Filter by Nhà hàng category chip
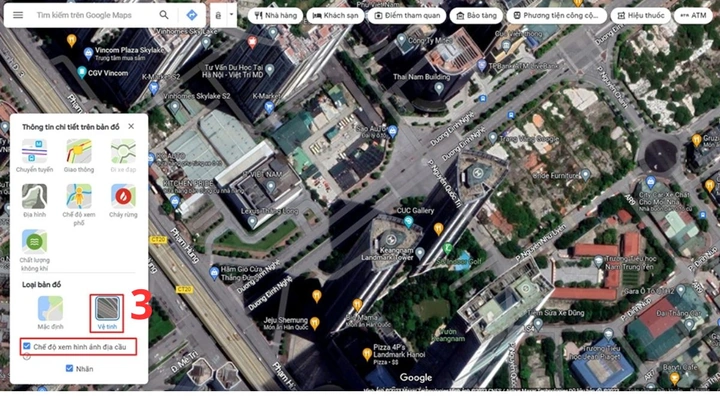Screen dimensions: 720x405 click(x=276, y=15)
